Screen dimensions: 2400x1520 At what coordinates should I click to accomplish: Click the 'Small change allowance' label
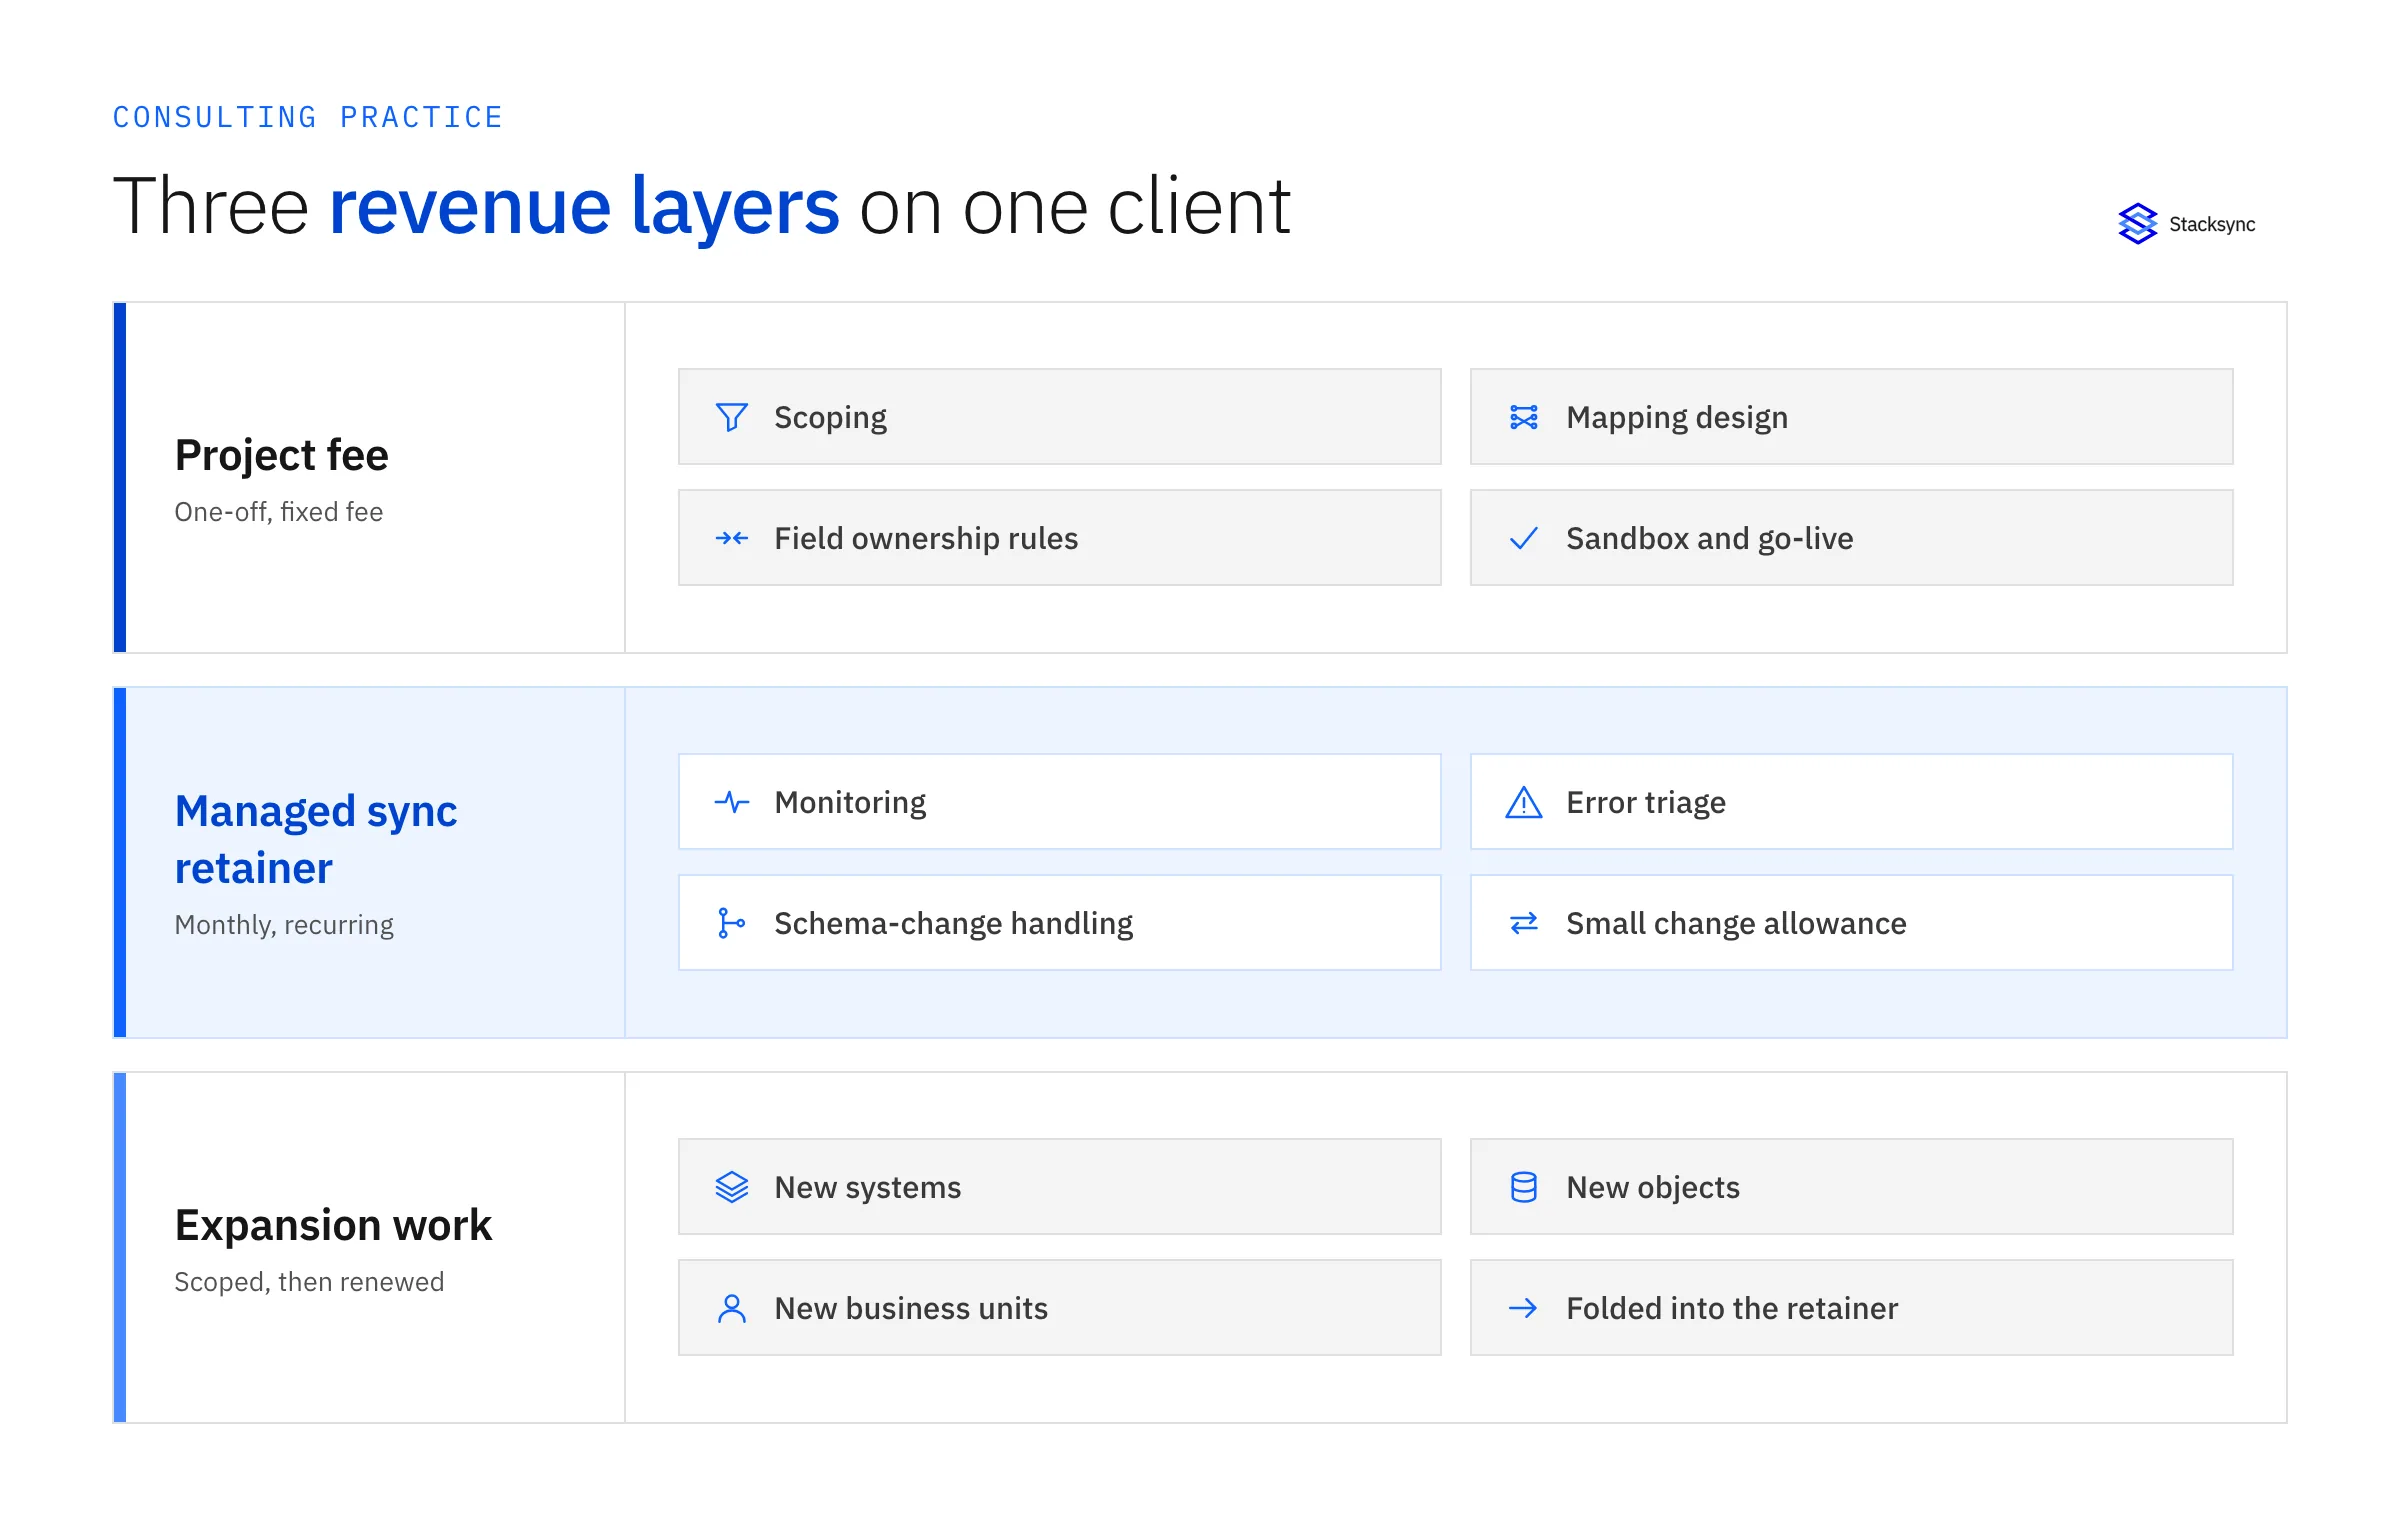point(1736,923)
